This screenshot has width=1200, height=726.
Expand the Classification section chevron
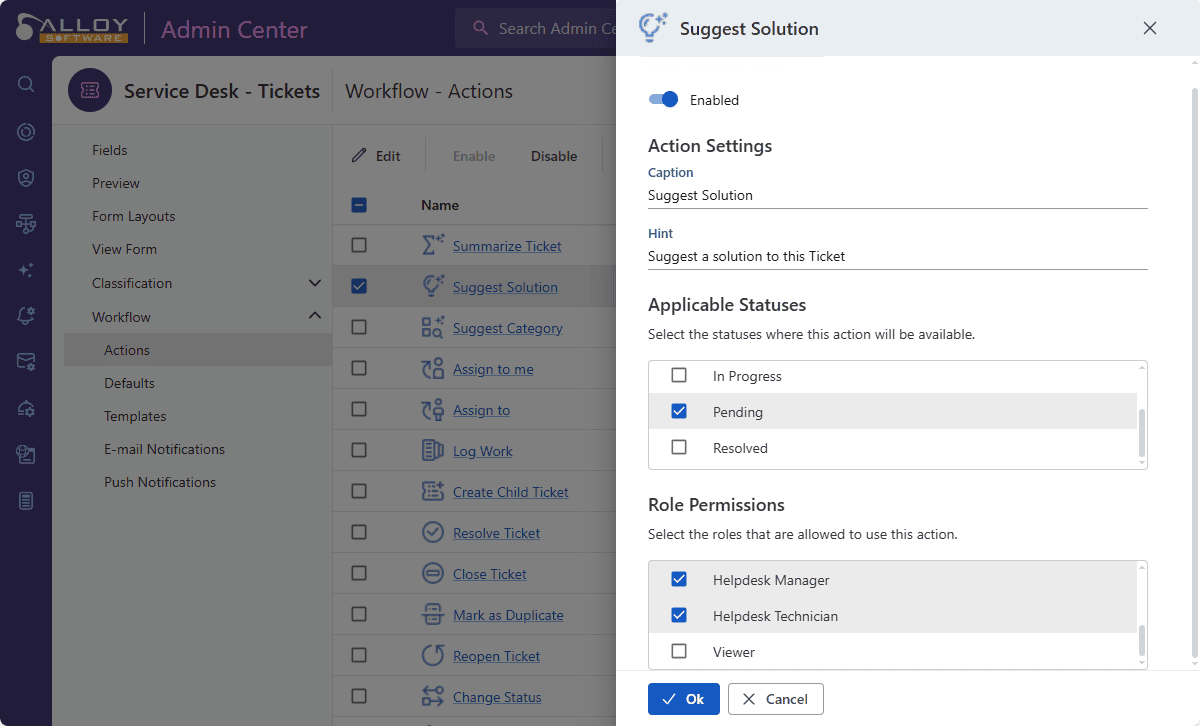point(315,283)
